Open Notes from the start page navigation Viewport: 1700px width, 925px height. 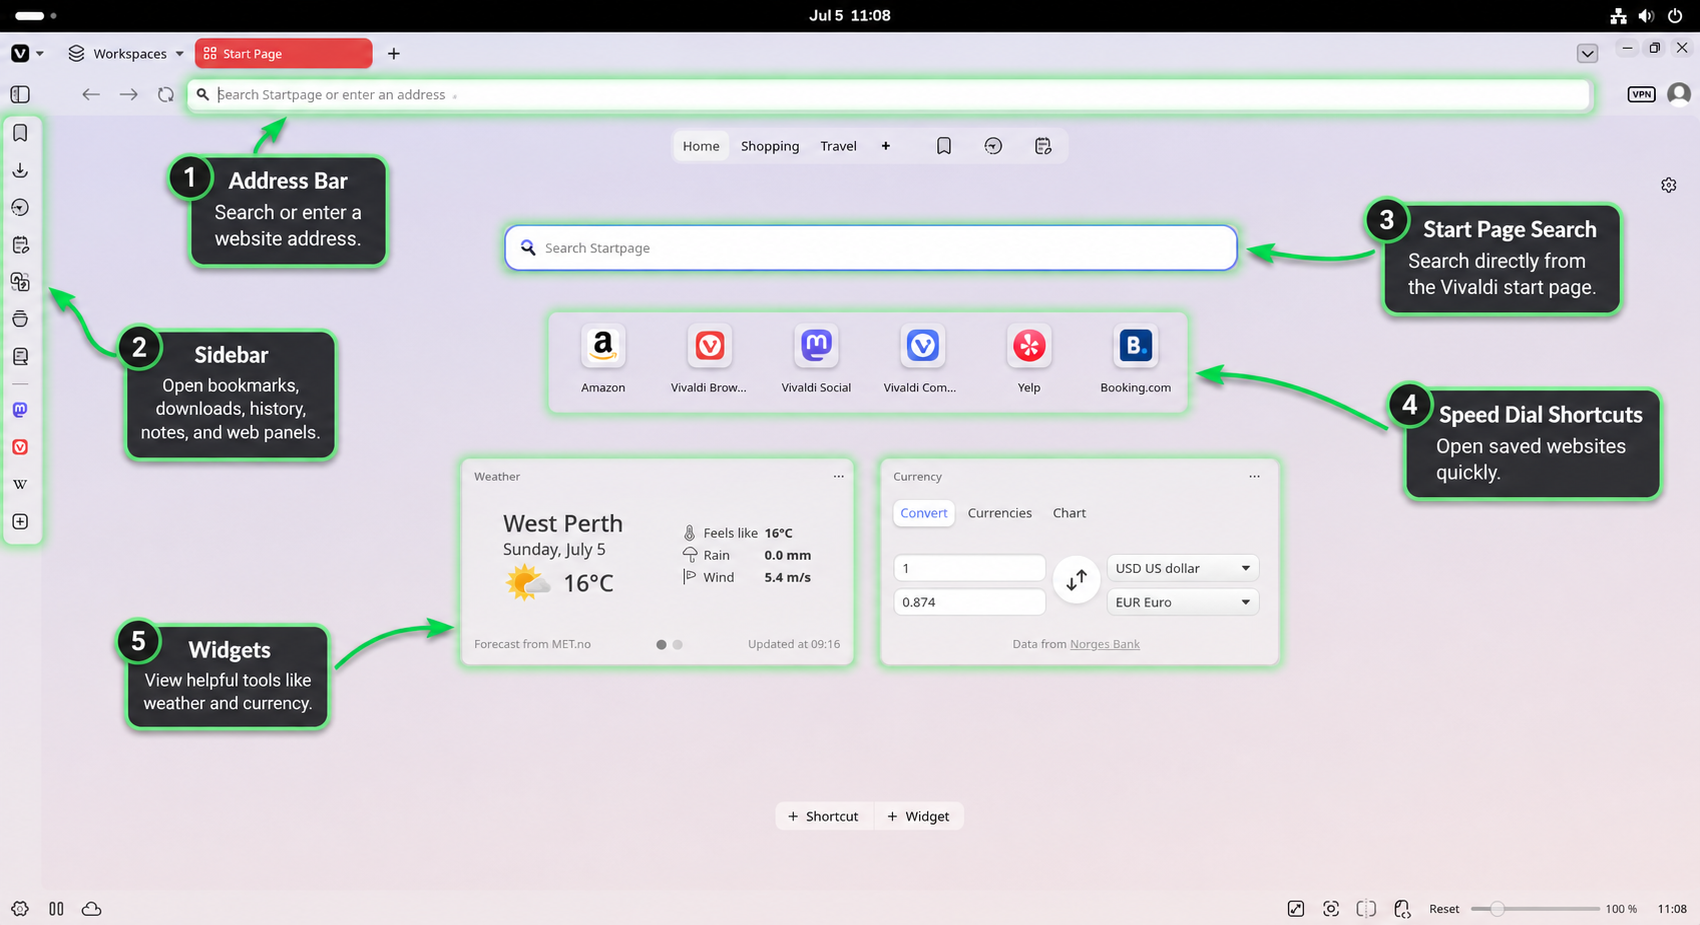pyautogui.click(x=1043, y=146)
